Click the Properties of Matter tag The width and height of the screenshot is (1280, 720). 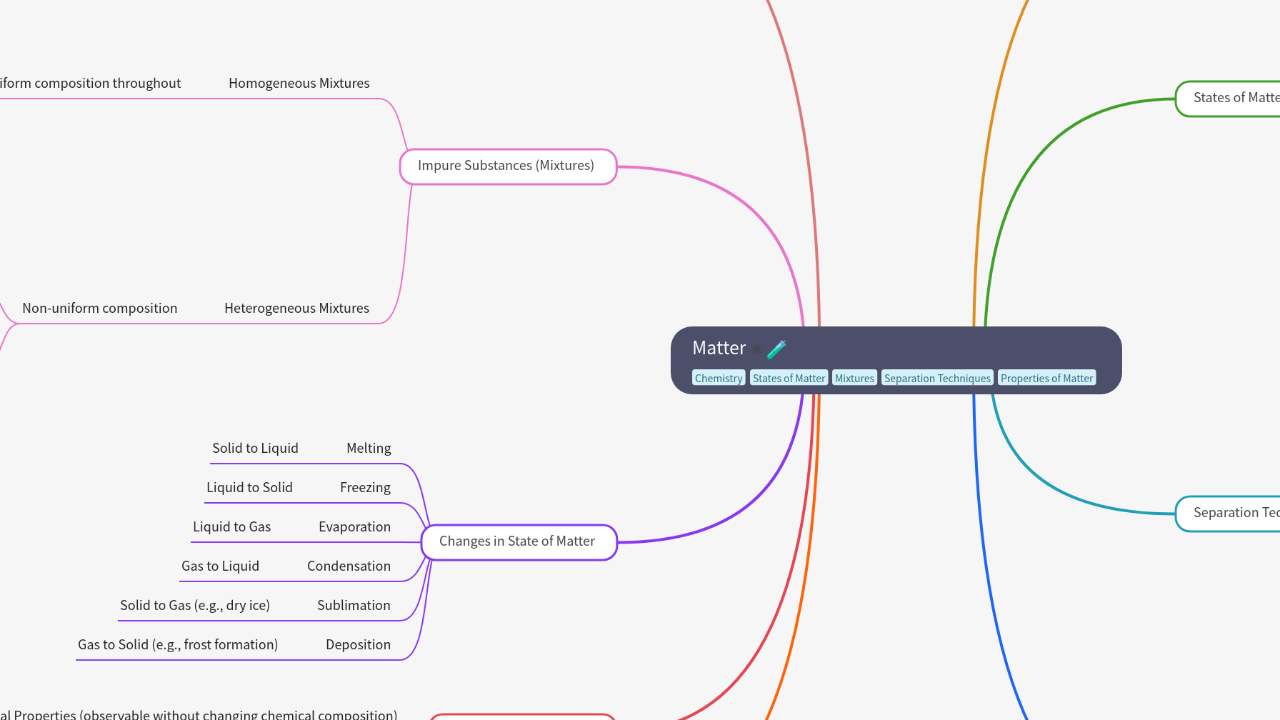pyautogui.click(x=1047, y=378)
